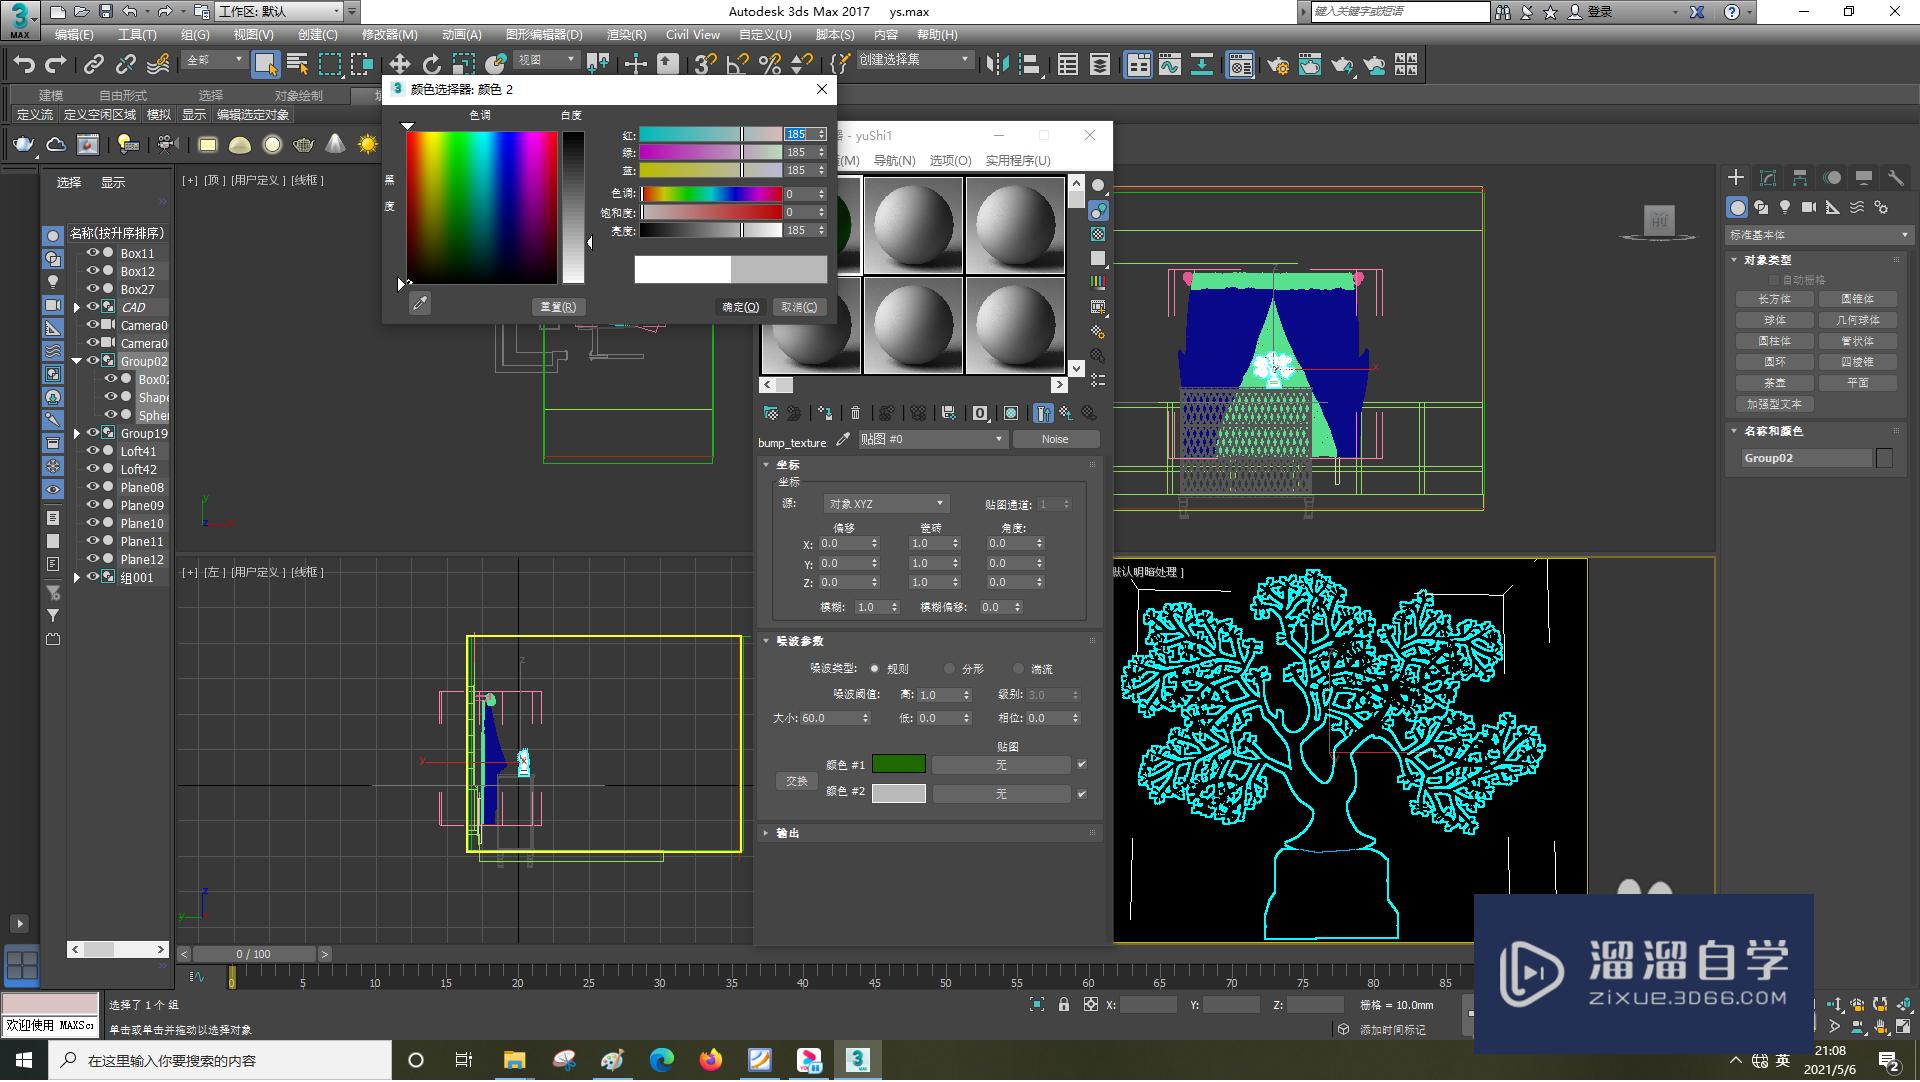Open the Modifiers menu

point(389,34)
